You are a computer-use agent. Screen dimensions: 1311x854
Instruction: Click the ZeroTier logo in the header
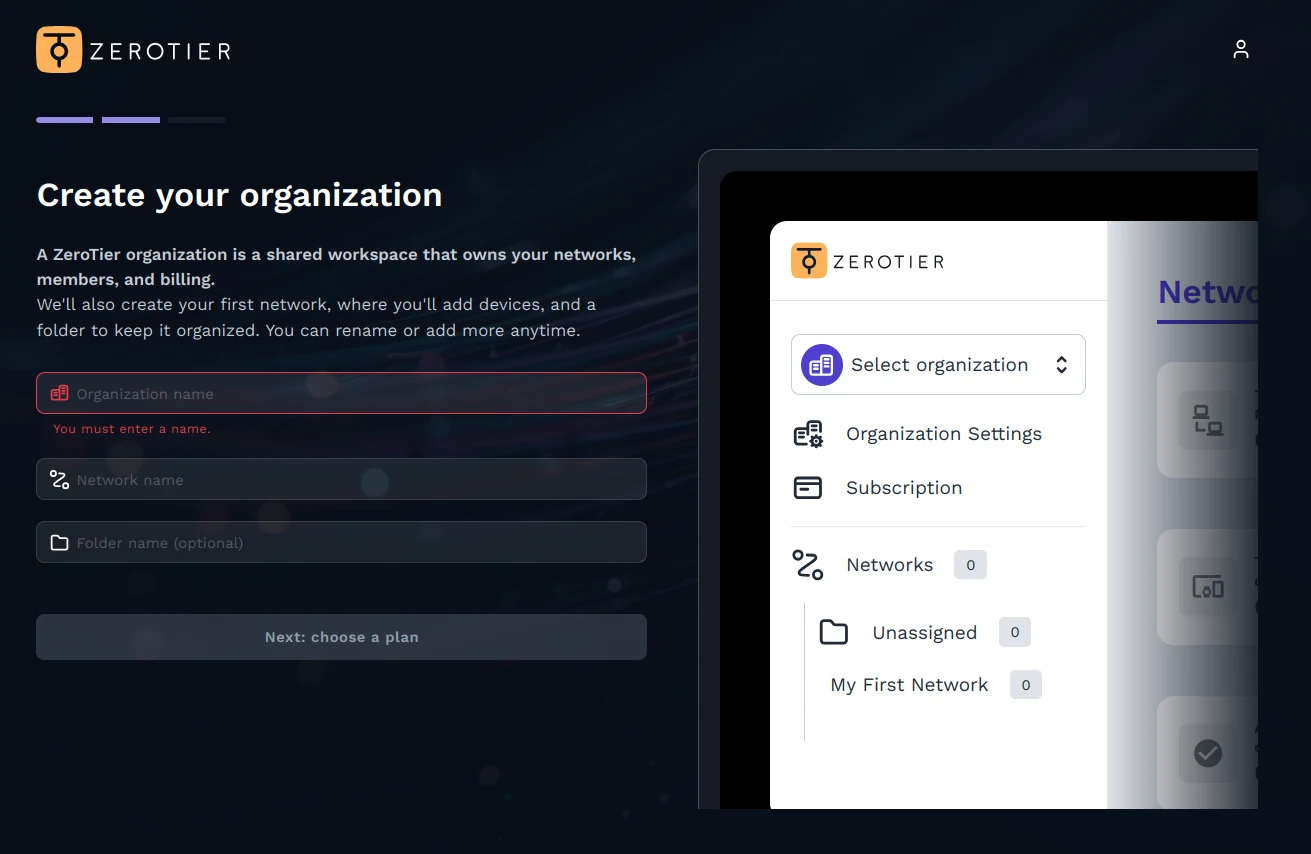pos(133,50)
